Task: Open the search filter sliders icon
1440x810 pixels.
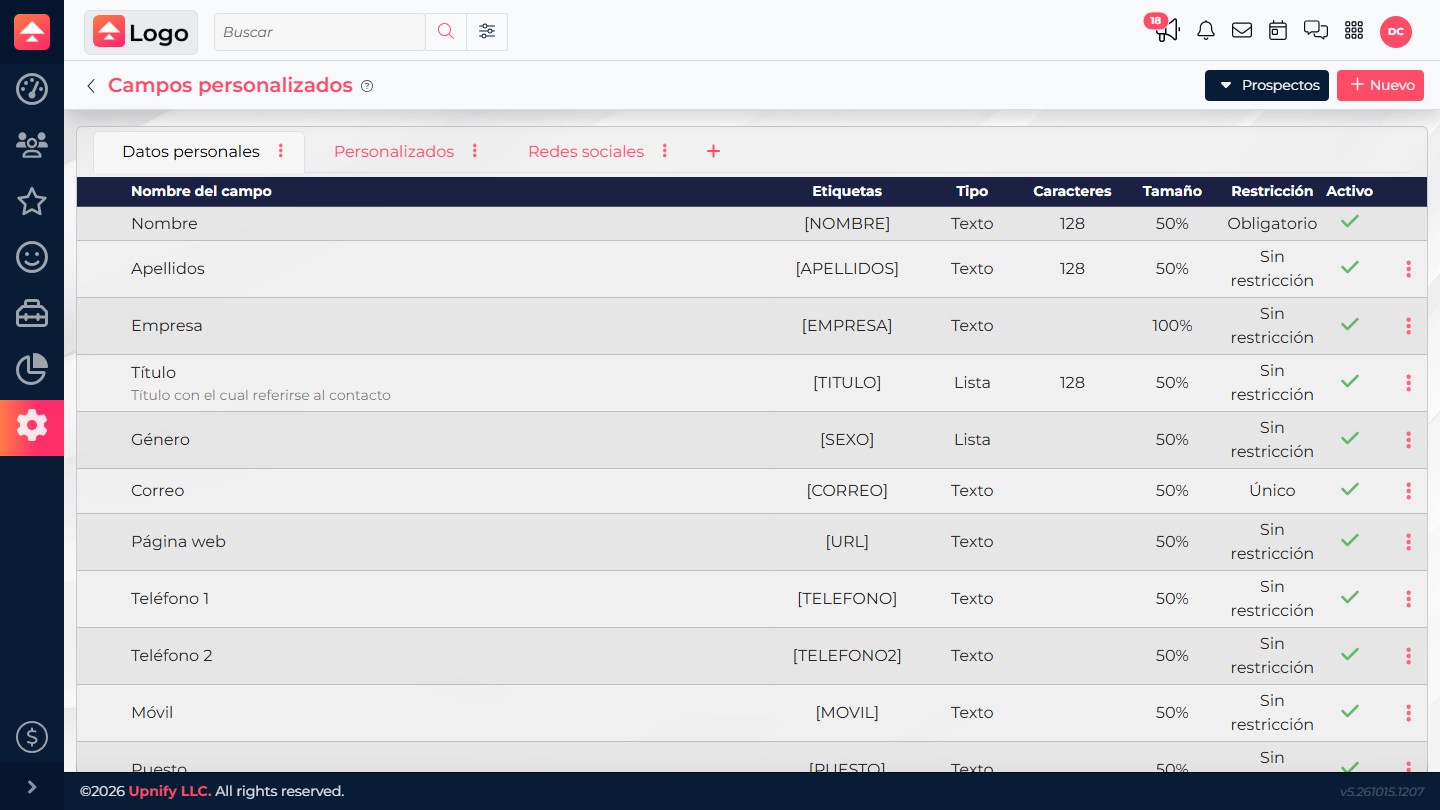Action: tap(487, 32)
